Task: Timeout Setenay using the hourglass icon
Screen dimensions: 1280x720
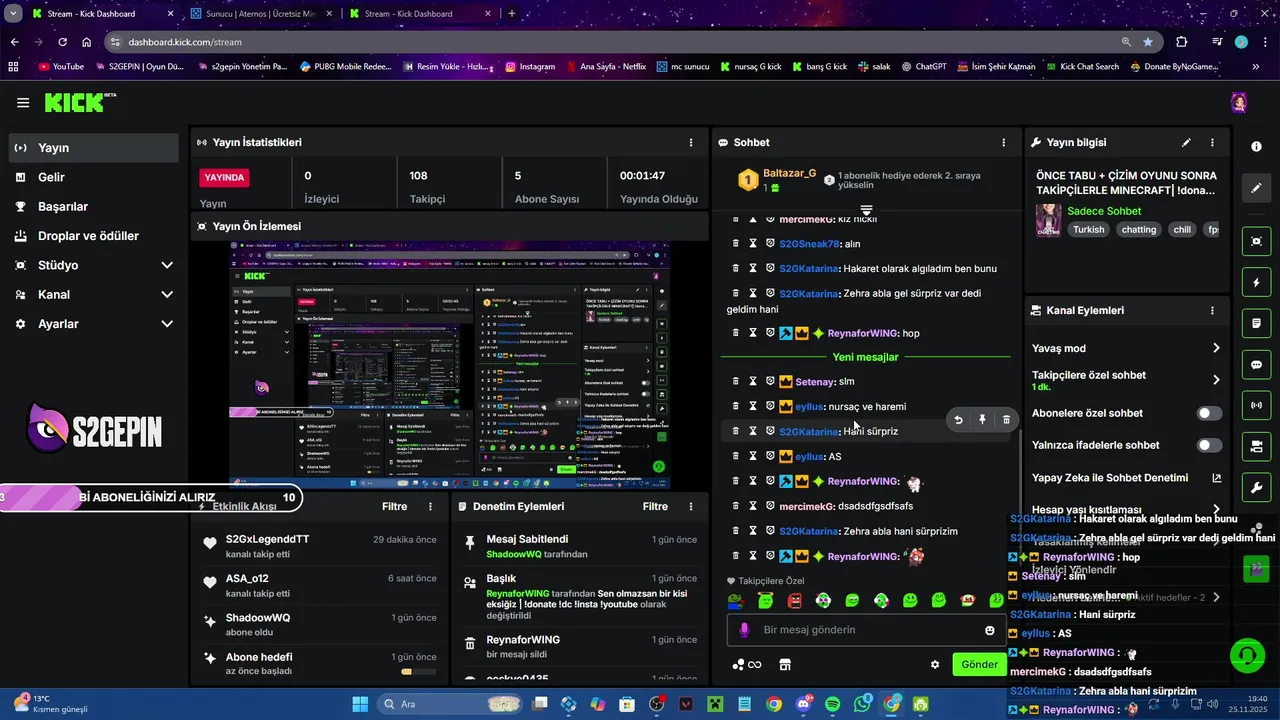Action: point(753,381)
